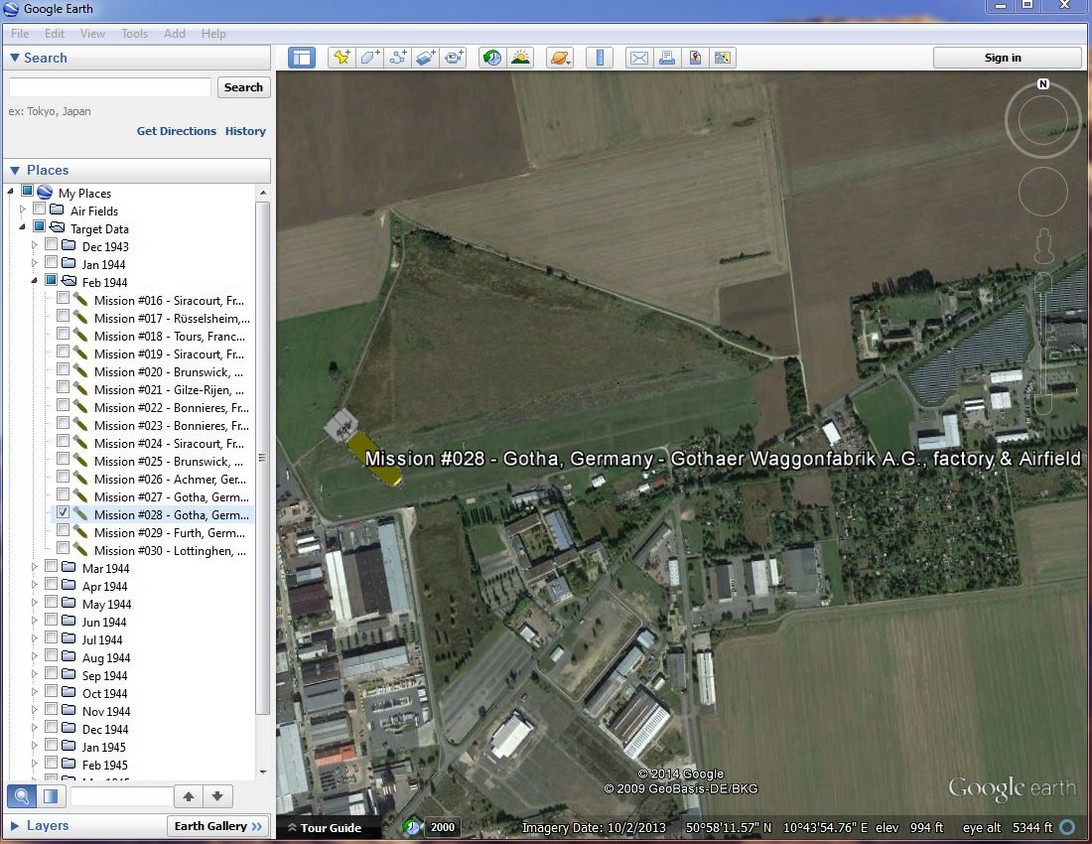Open the Add menu
1092x844 pixels.
(x=174, y=33)
